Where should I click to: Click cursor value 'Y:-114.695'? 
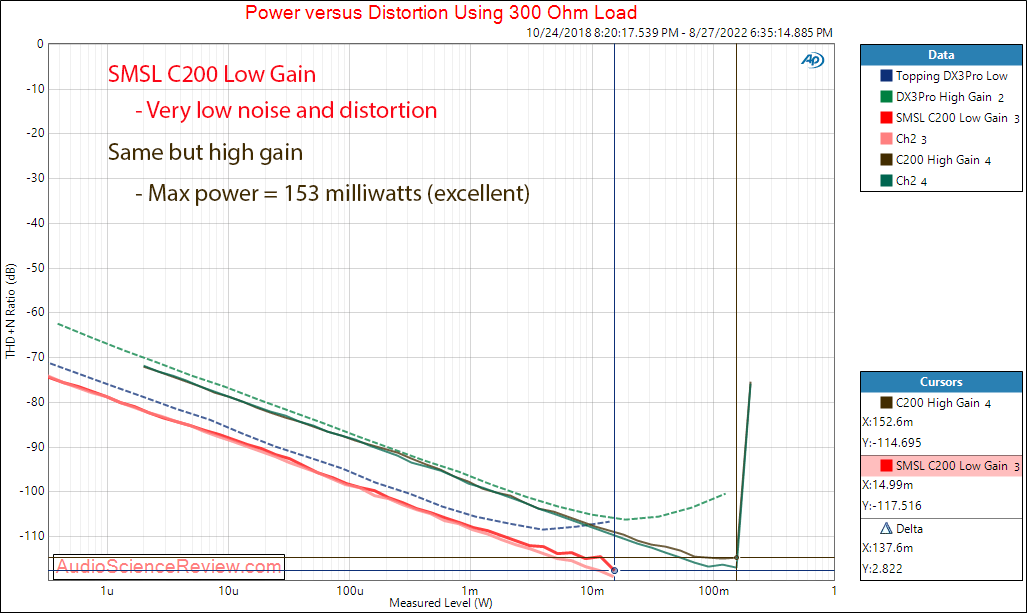[892, 443]
